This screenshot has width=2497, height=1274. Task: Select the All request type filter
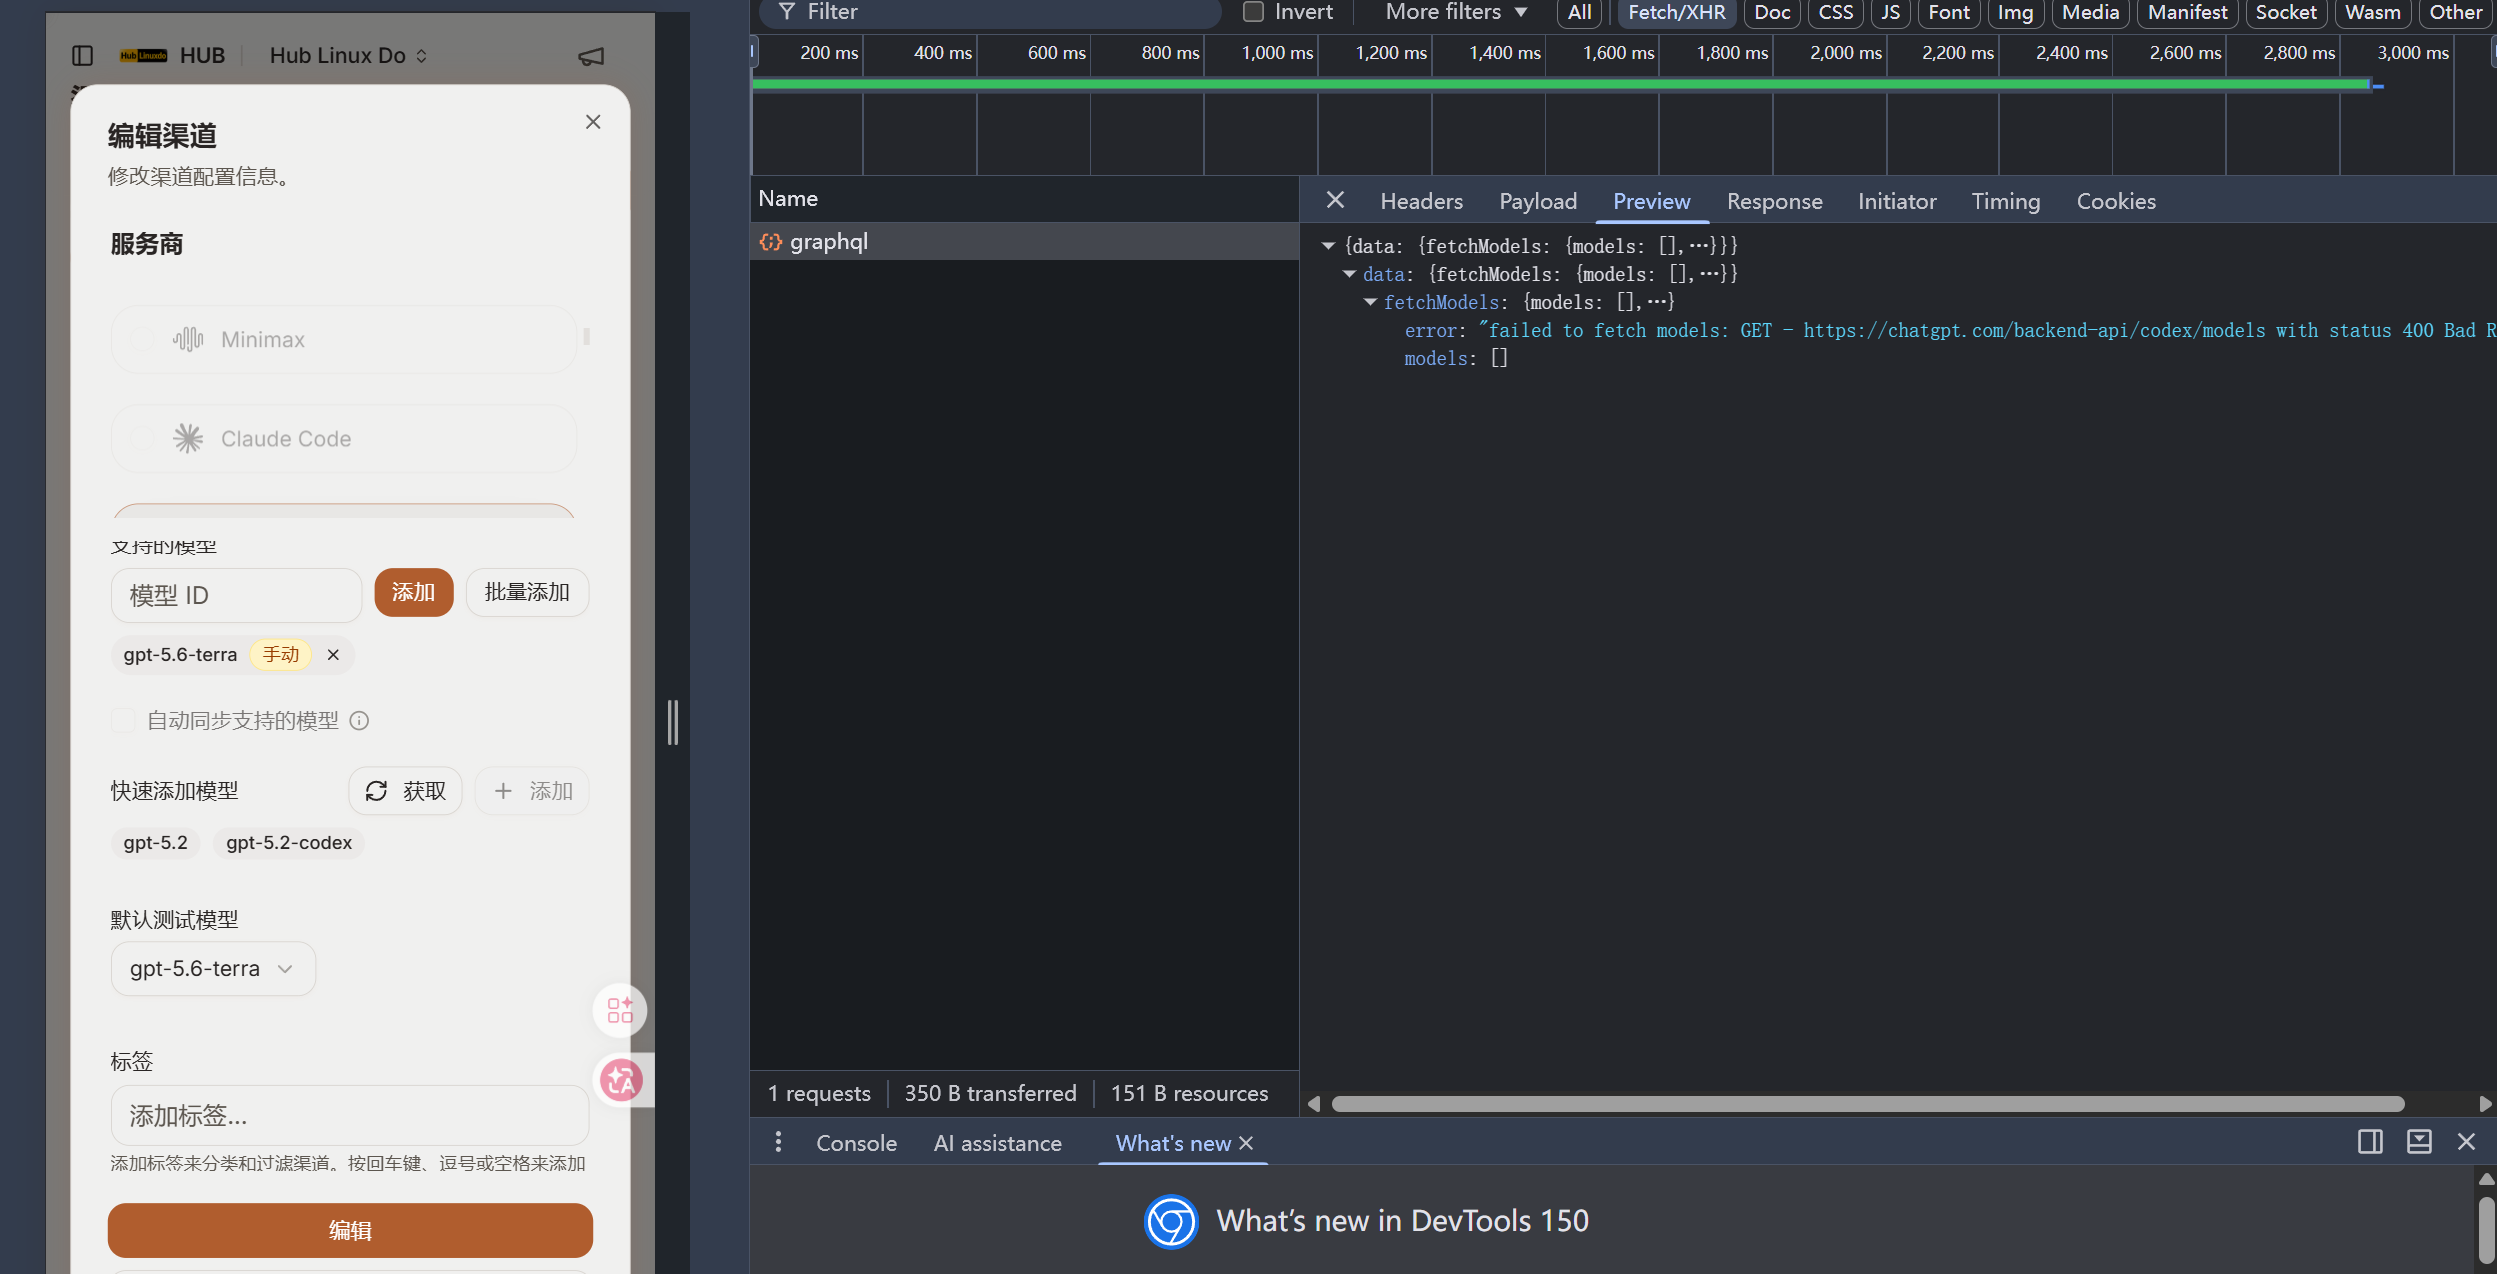(x=1579, y=12)
